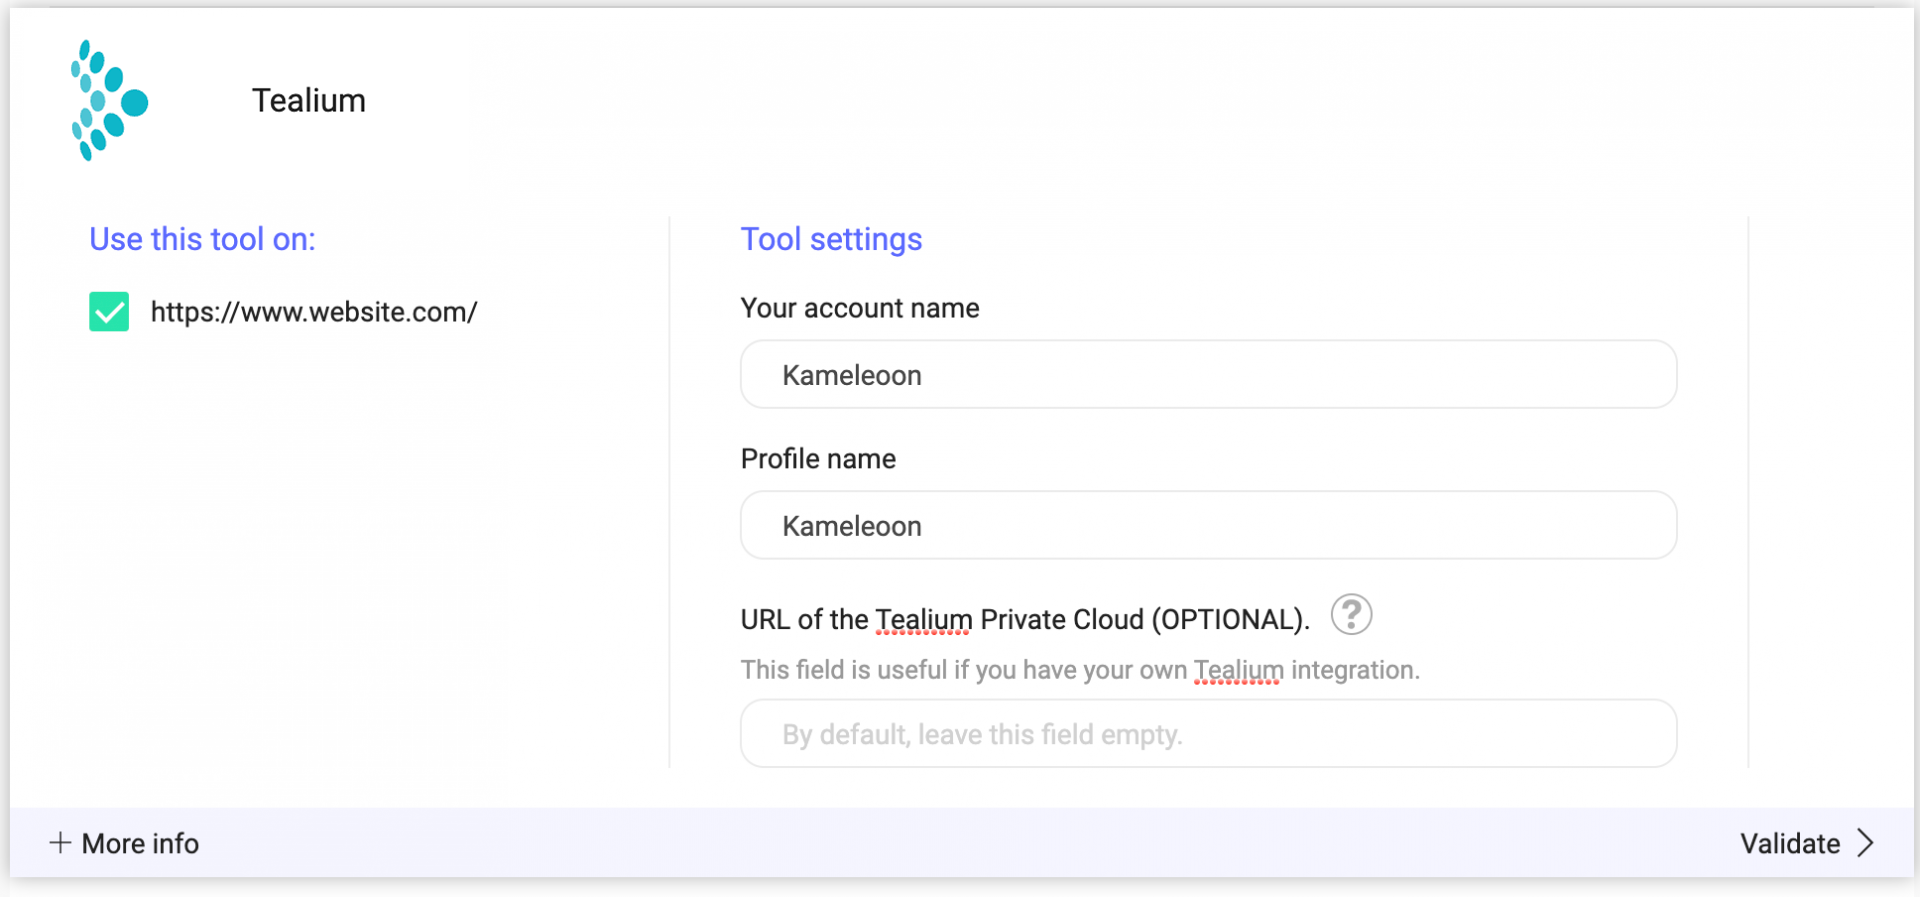Click the plus icon beside More info

(x=60, y=843)
